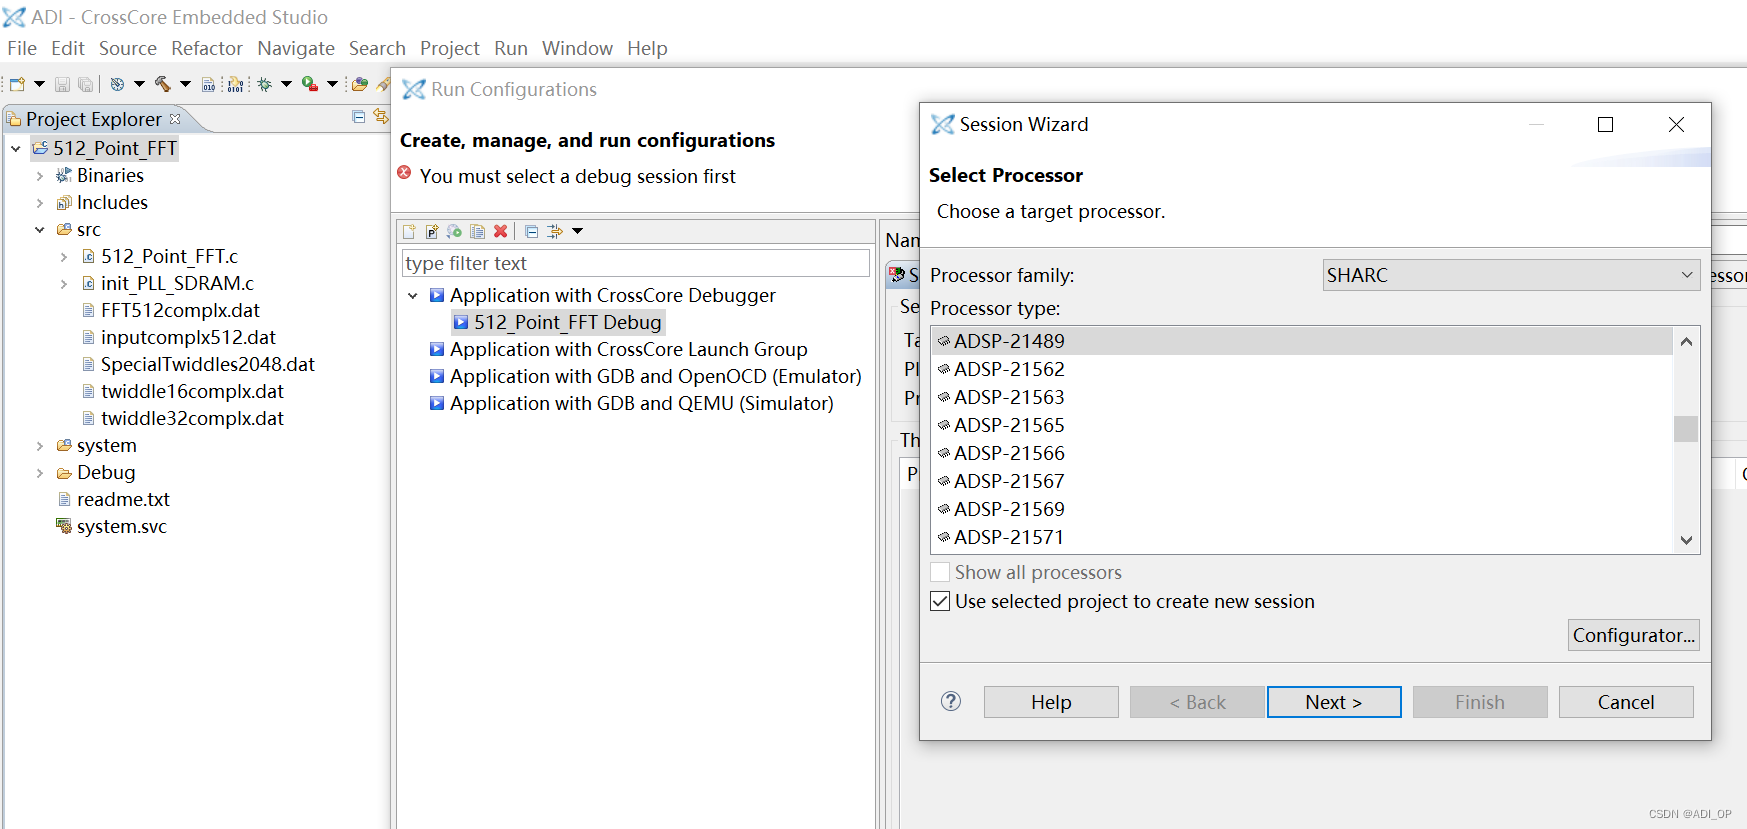Click the Save All toolbar icon
This screenshot has width=1747, height=829.
[86, 85]
